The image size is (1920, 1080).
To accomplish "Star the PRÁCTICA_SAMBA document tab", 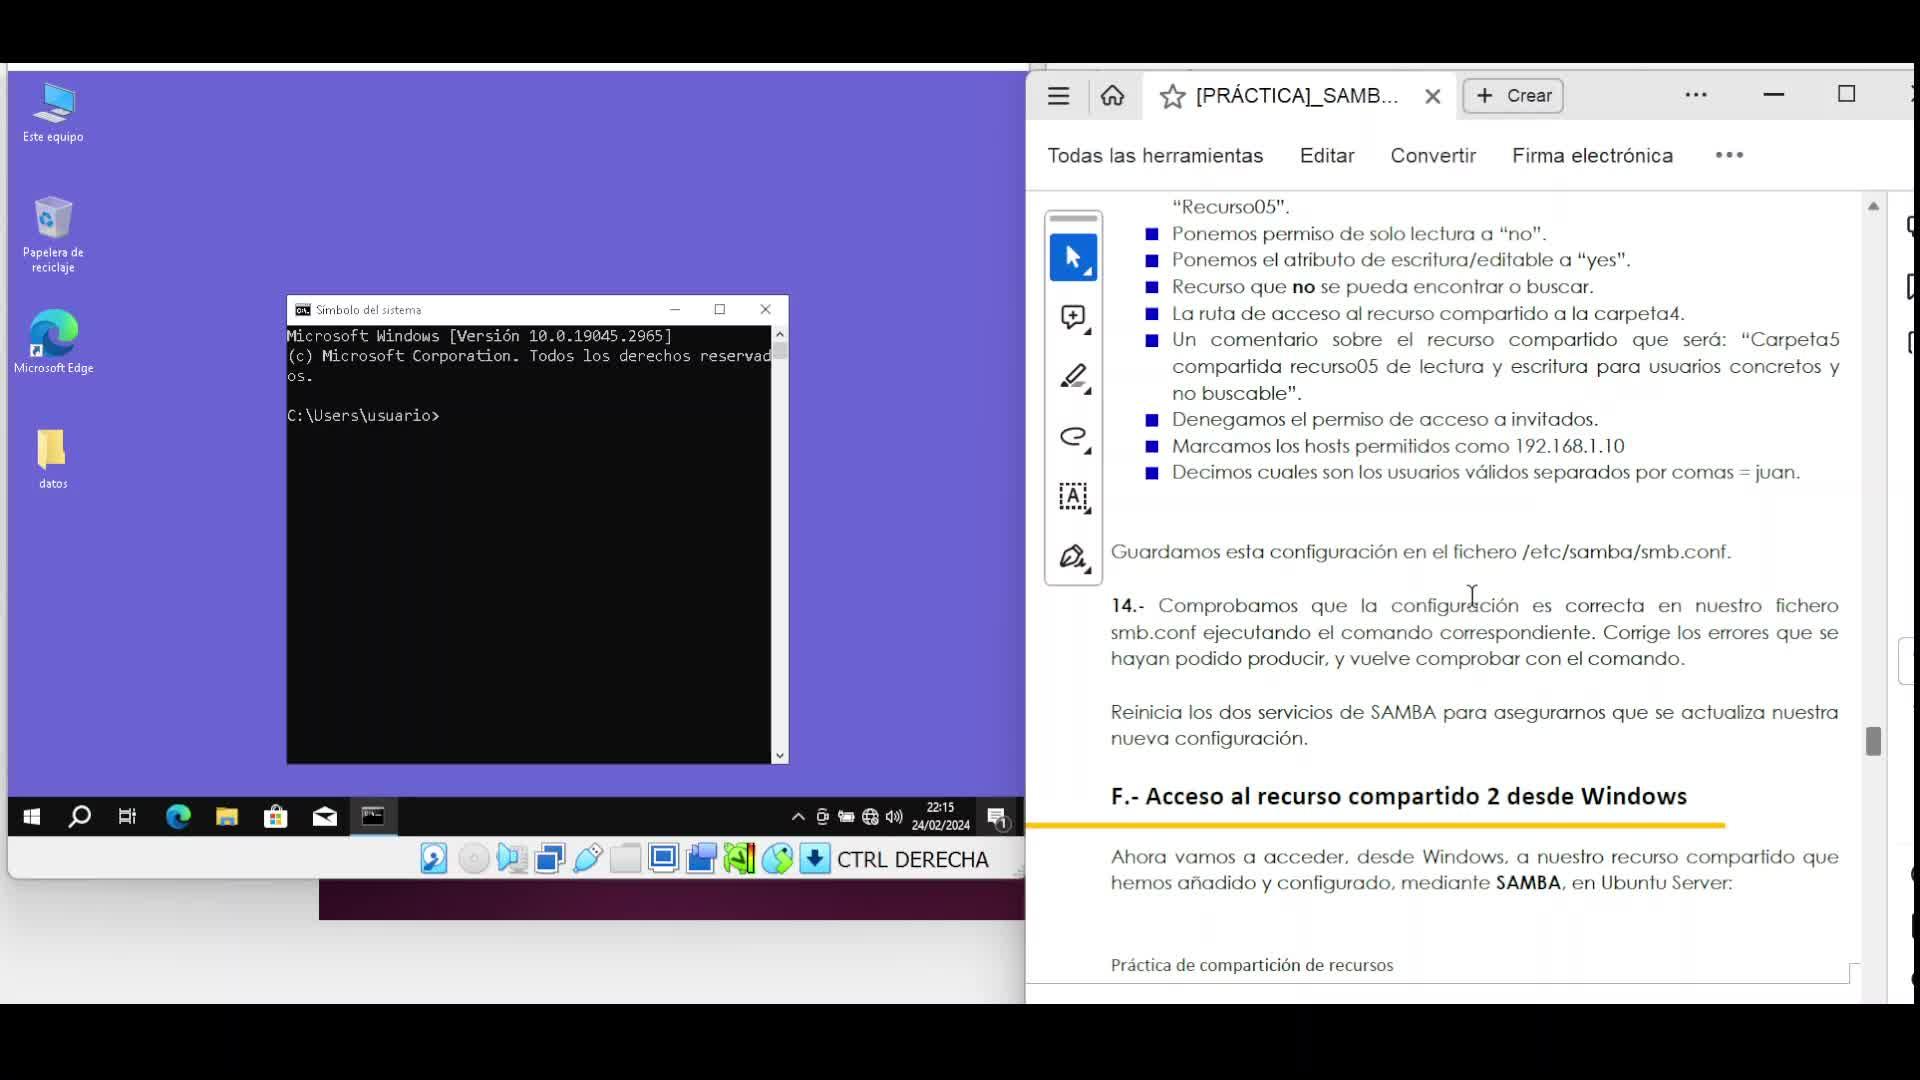I will click(1172, 96).
